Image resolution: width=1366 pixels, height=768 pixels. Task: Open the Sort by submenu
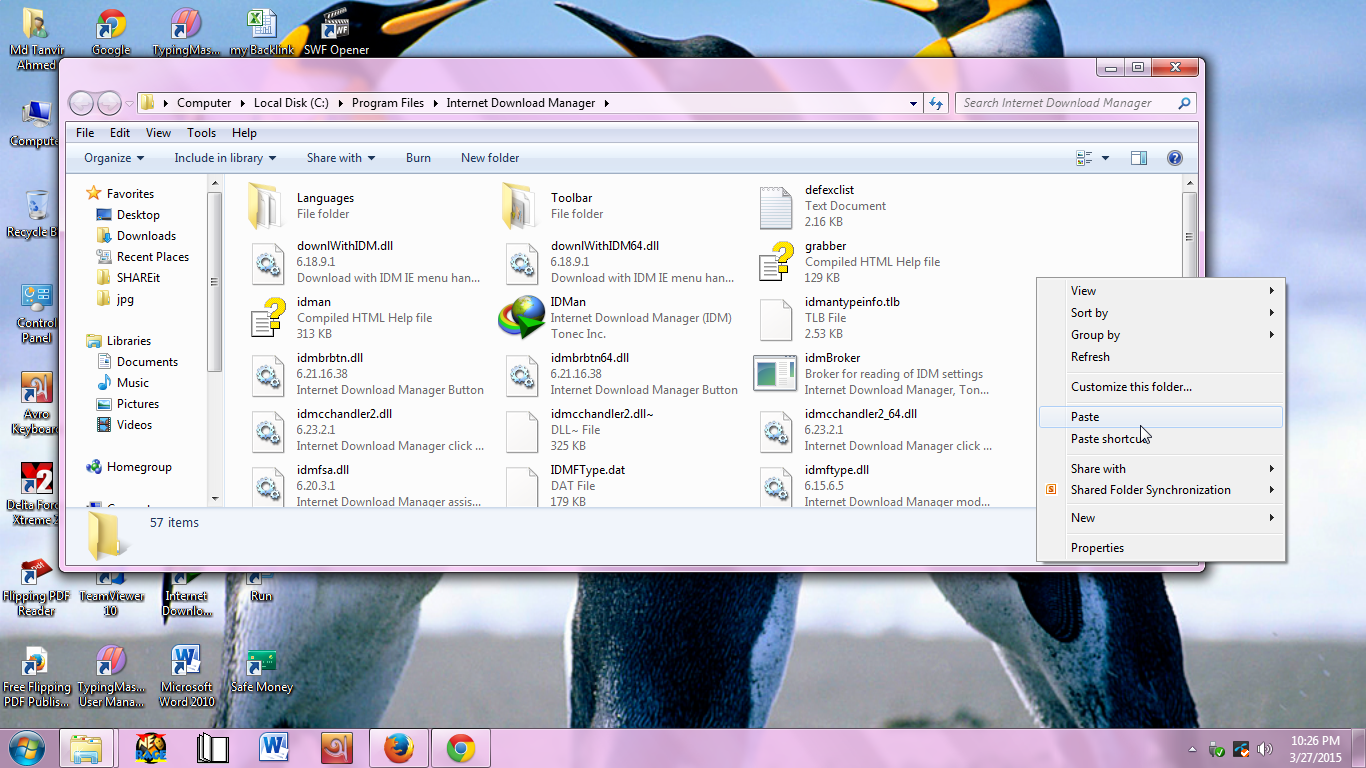(x=1161, y=313)
